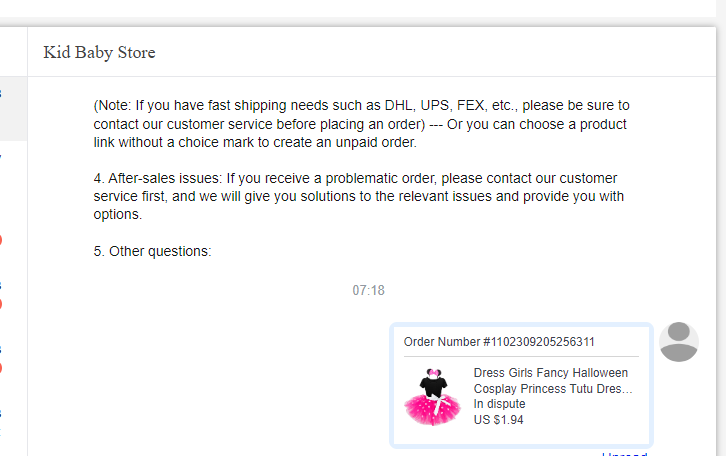Click the Other questions line
The height and width of the screenshot is (456, 726).
point(152,252)
